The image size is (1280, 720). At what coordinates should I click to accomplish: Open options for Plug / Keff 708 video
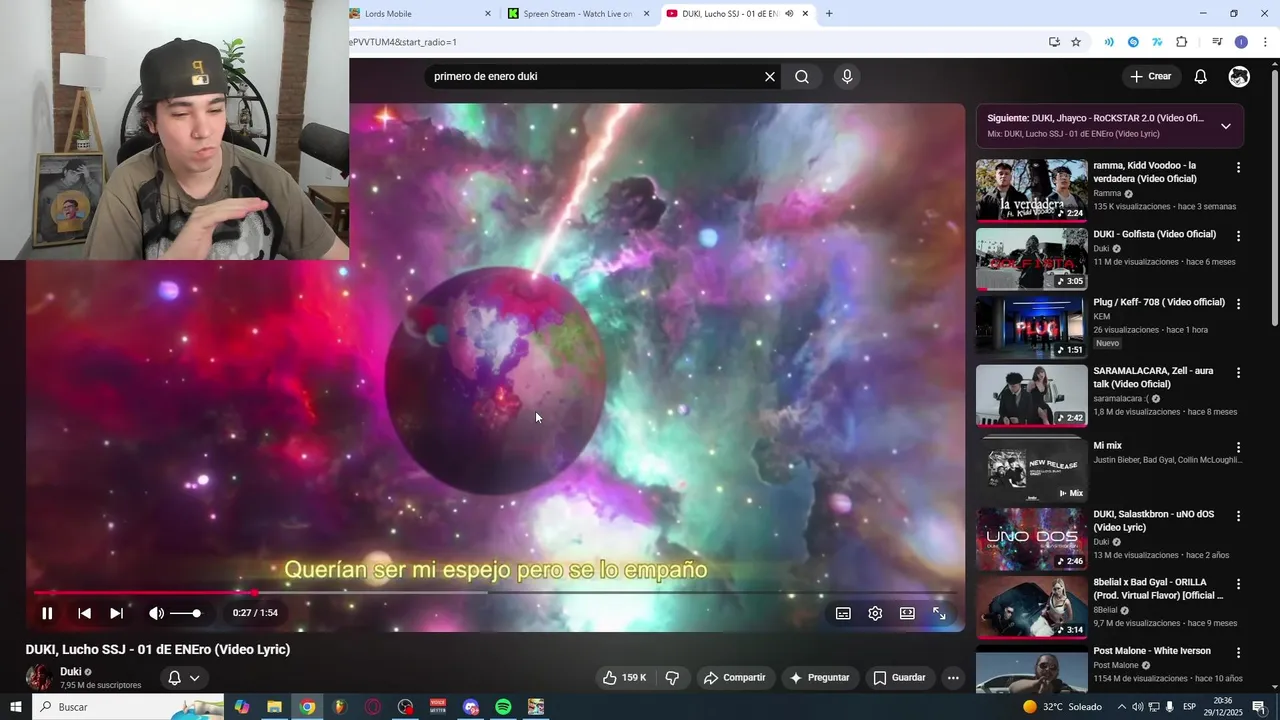tap(1238, 304)
